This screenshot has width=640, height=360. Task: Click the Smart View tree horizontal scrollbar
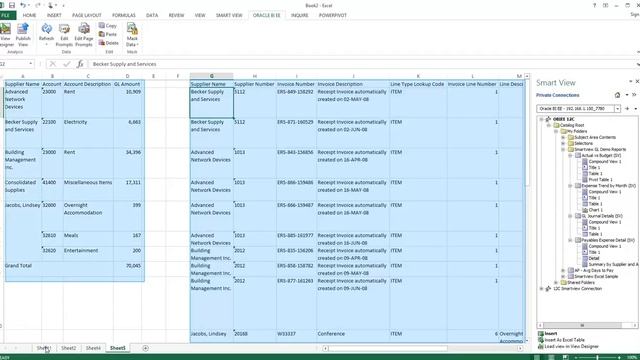point(587,325)
